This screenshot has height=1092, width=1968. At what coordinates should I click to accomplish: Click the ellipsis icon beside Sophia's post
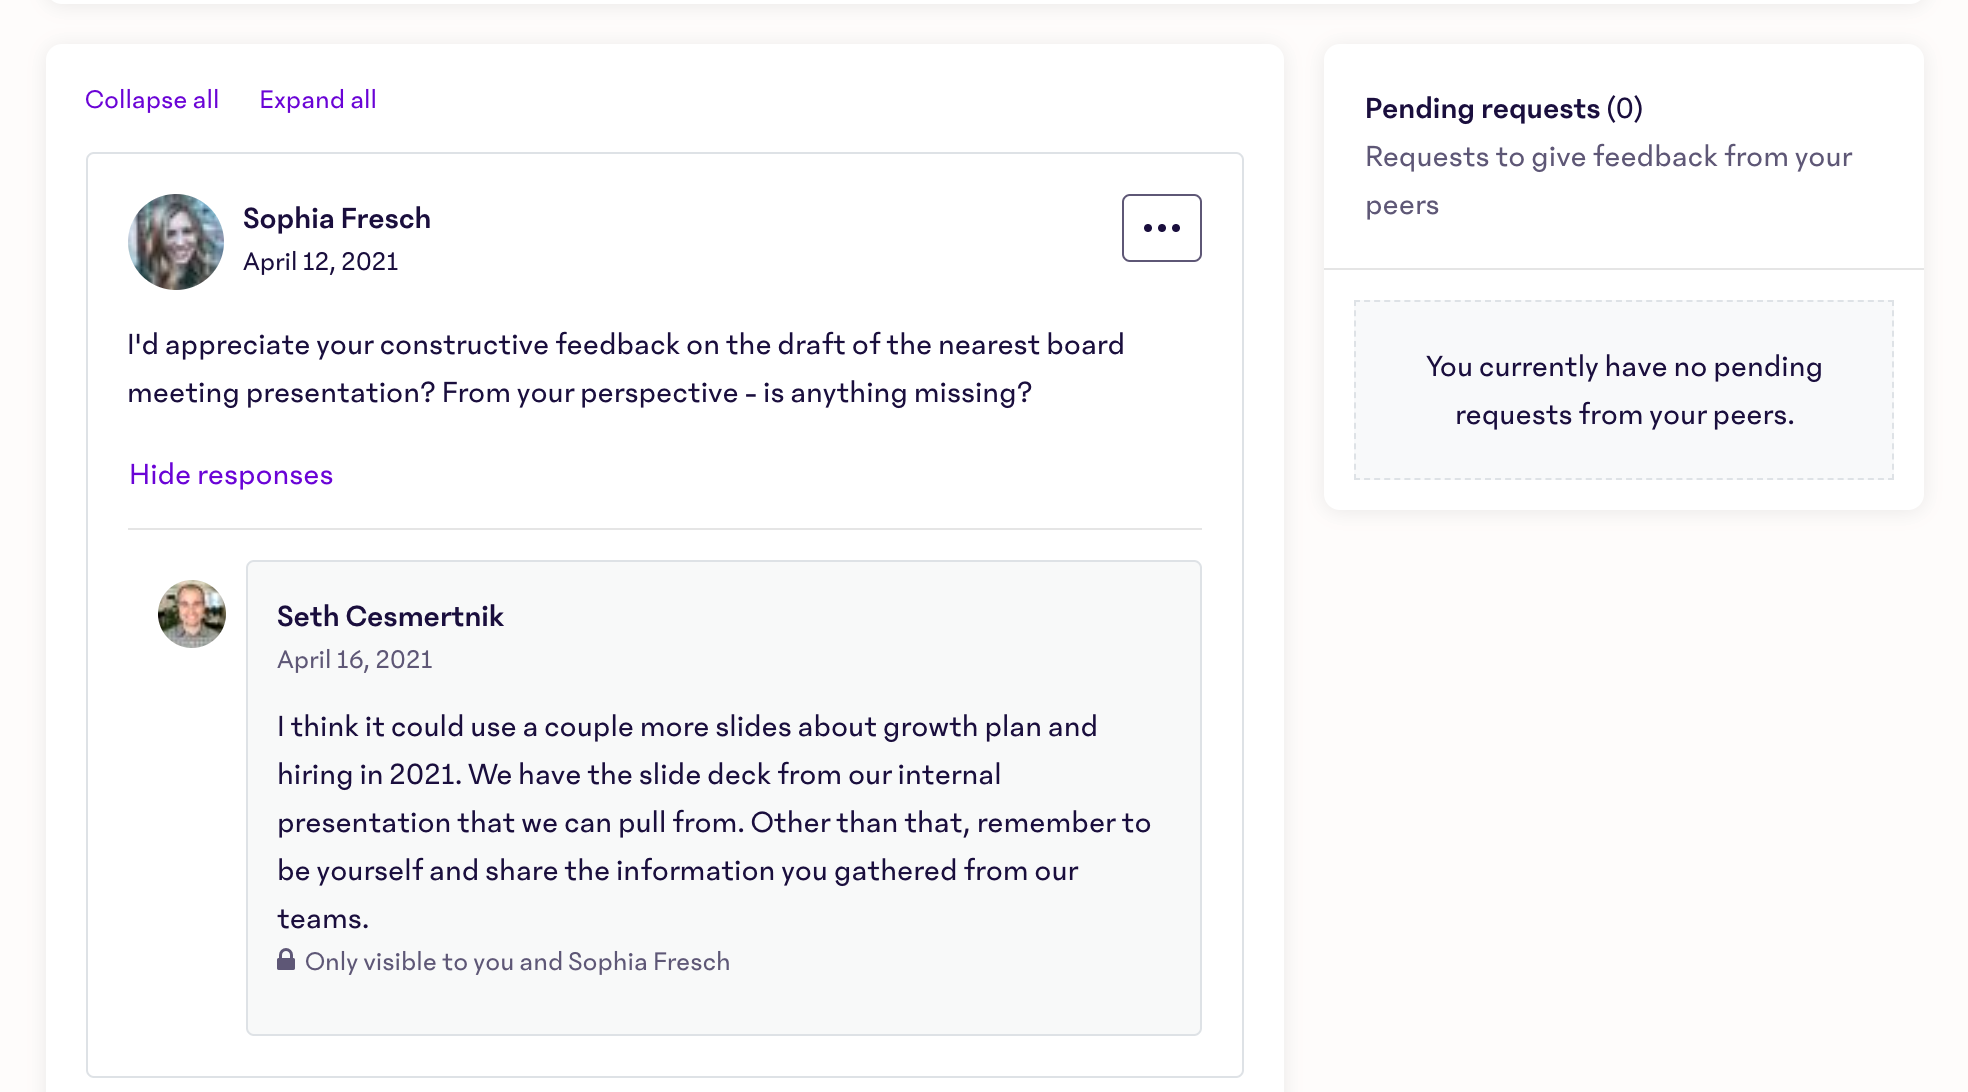(1161, 228)
